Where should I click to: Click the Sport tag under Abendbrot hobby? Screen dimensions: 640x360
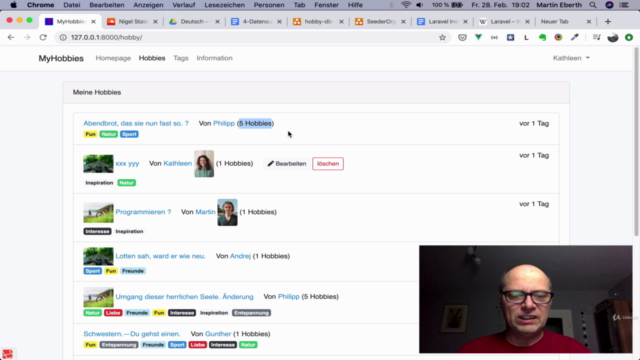click(129, 134)
